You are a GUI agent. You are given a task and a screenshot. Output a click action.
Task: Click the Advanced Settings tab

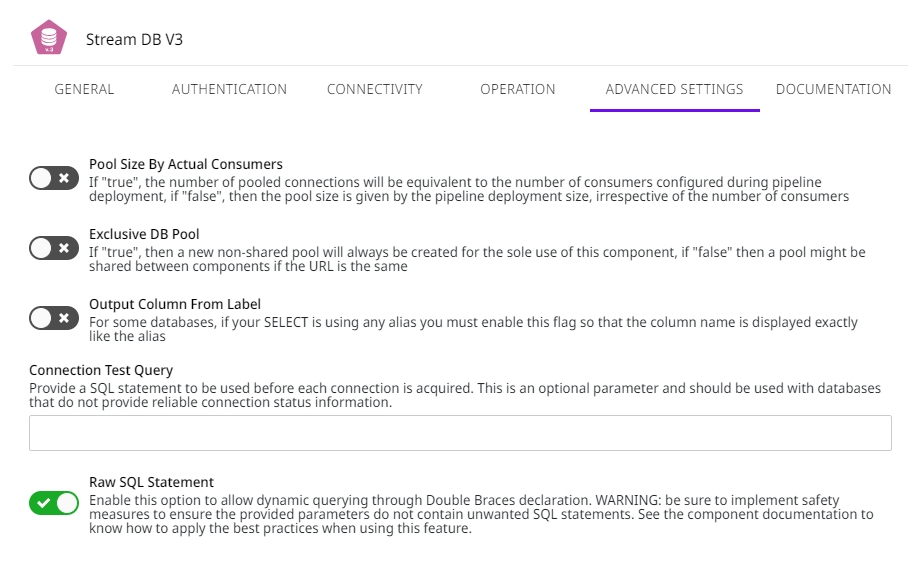[674, 89]
